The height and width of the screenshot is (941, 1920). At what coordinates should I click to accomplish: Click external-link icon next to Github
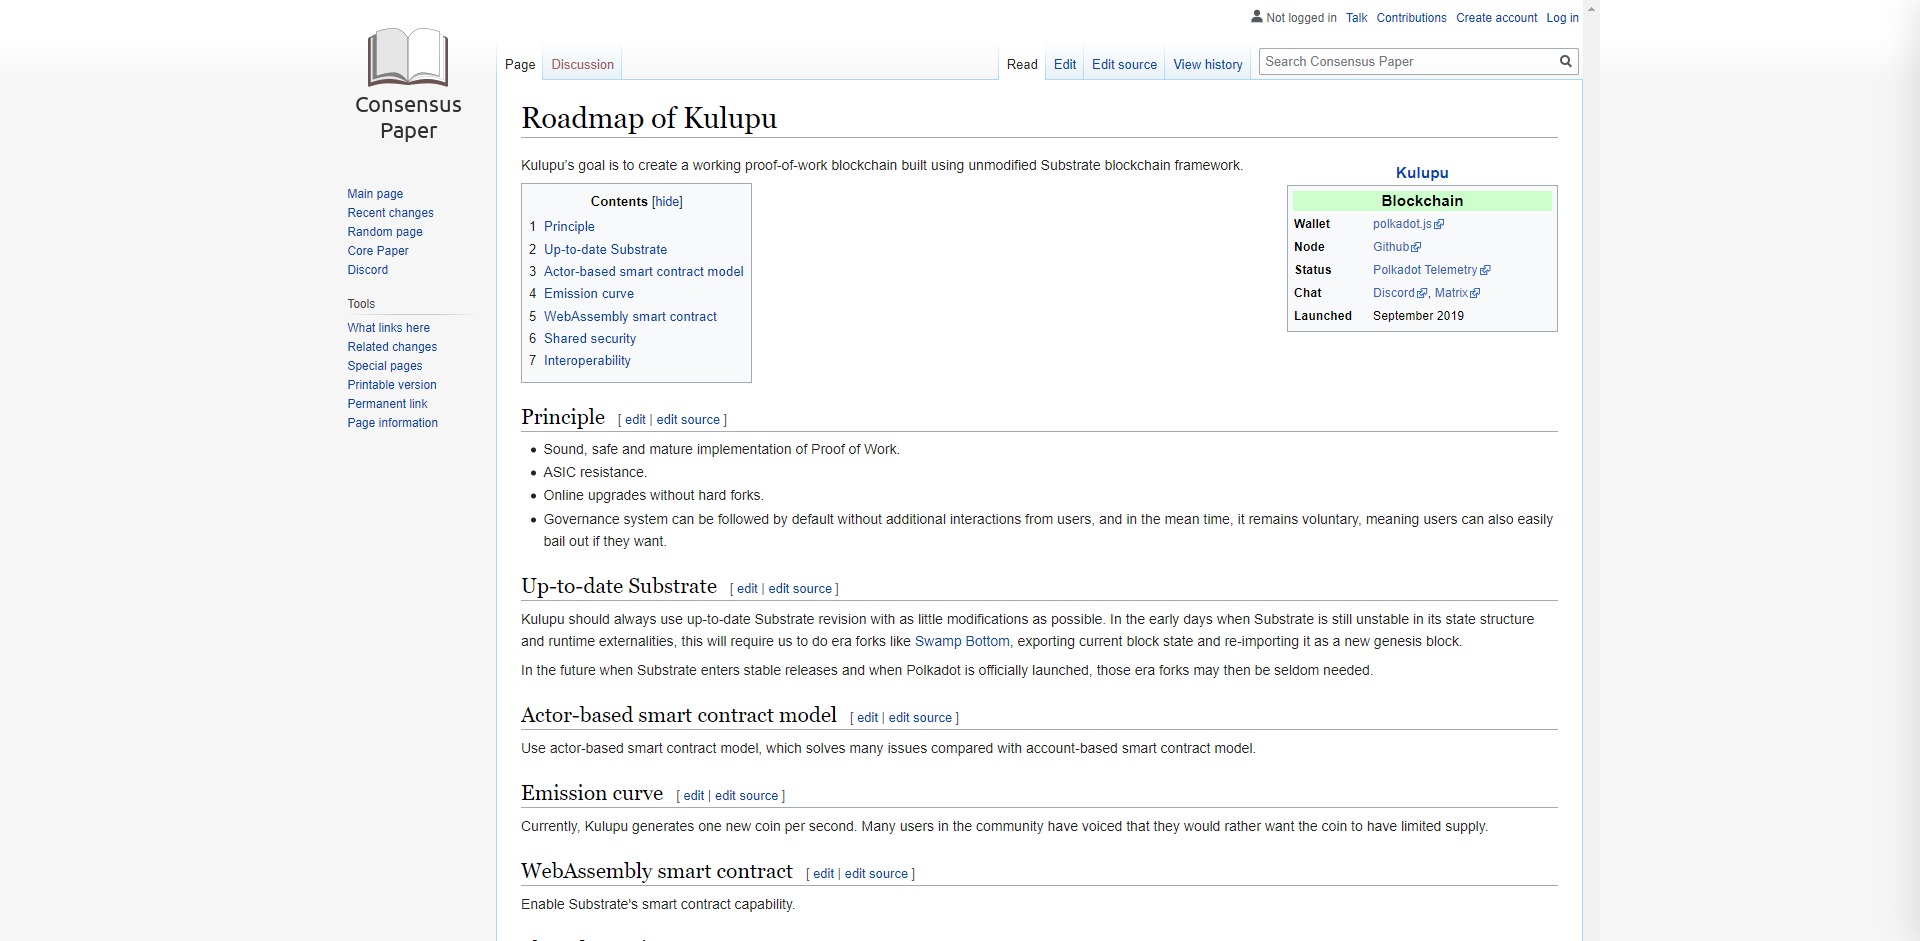click(1416, 248)
